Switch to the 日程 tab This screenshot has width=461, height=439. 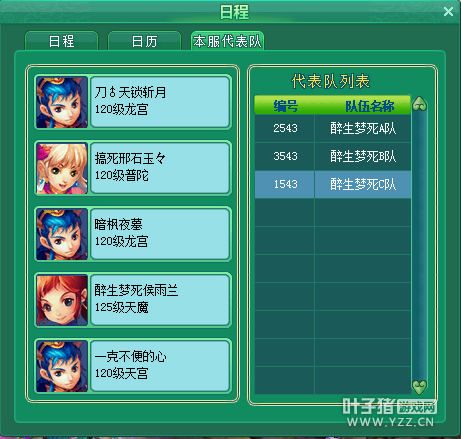(x=61, y=41)
